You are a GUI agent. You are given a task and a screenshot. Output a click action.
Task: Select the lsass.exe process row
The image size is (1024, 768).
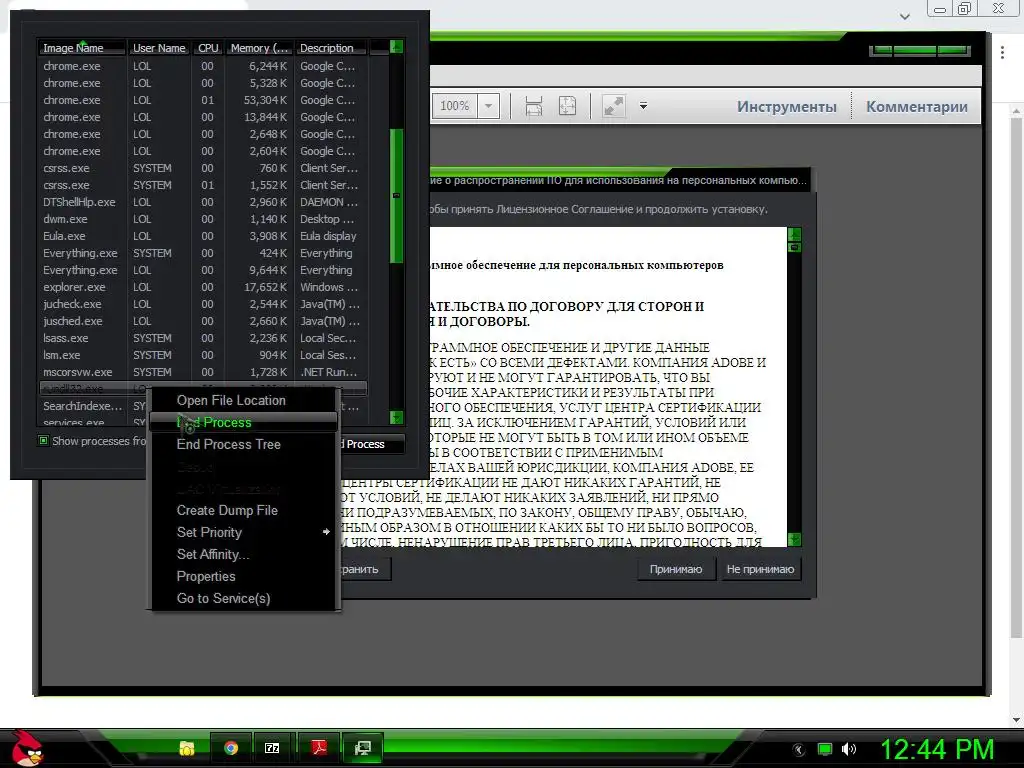point(202,338)
